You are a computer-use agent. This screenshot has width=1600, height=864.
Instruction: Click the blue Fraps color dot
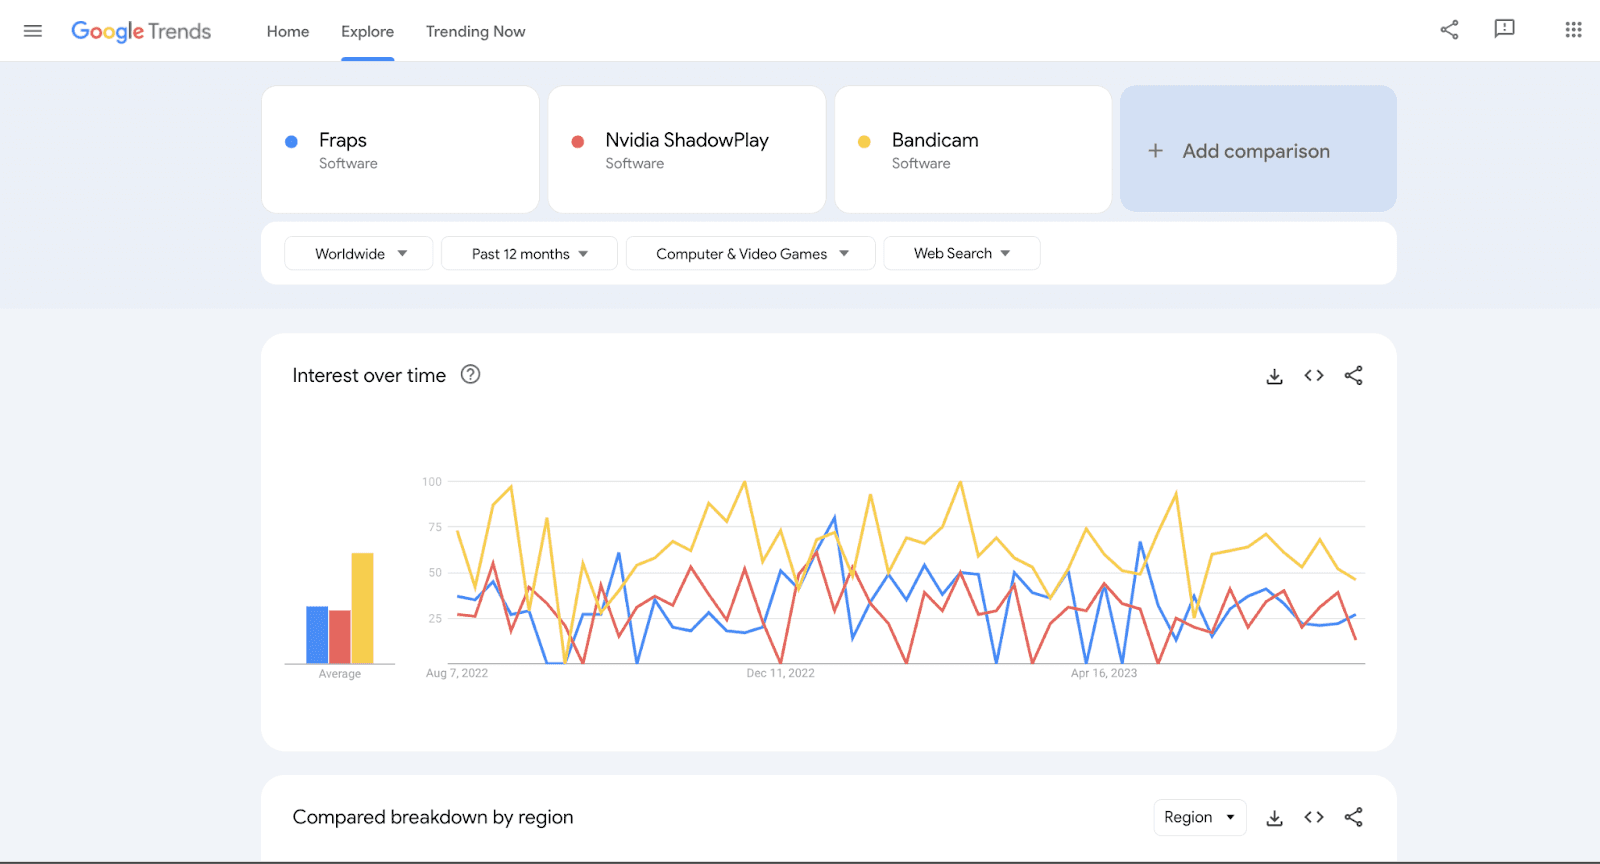pos(291,142)
